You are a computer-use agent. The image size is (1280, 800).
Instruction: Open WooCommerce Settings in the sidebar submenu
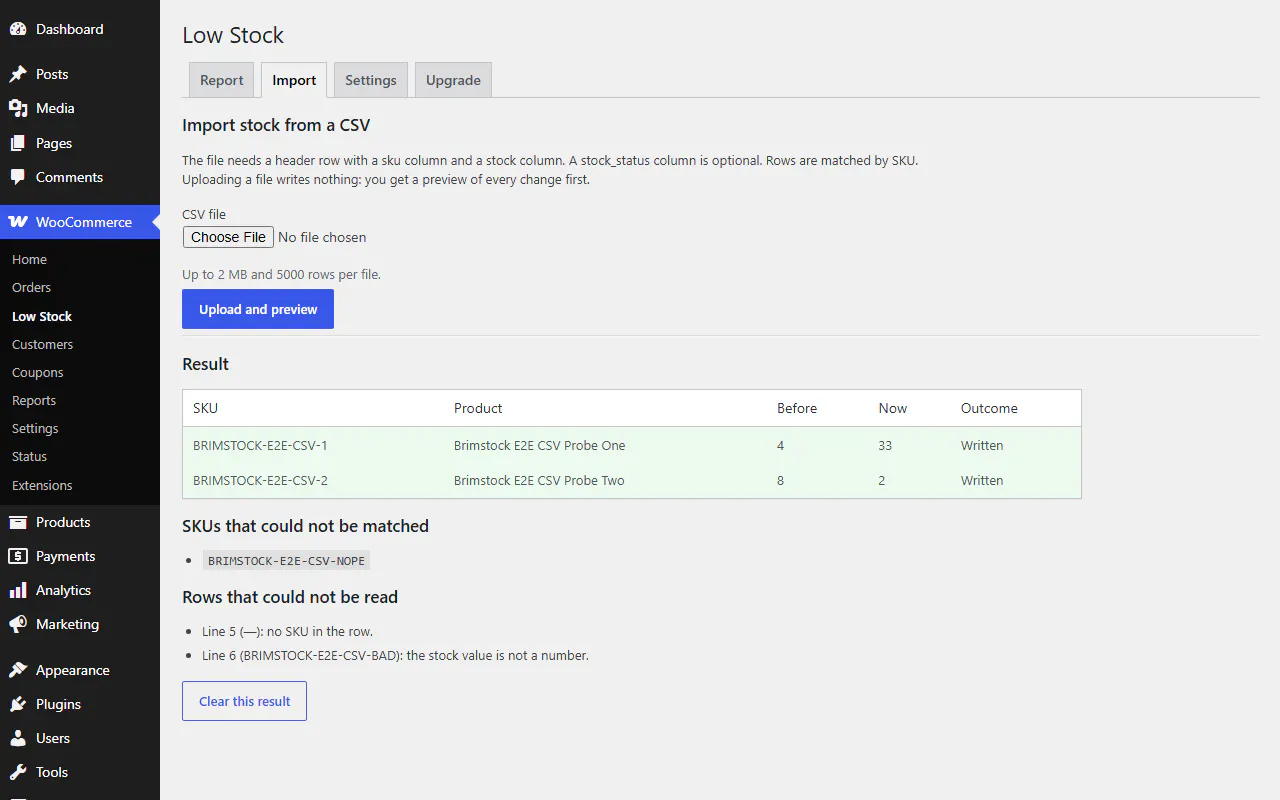[x=35, y=428]
